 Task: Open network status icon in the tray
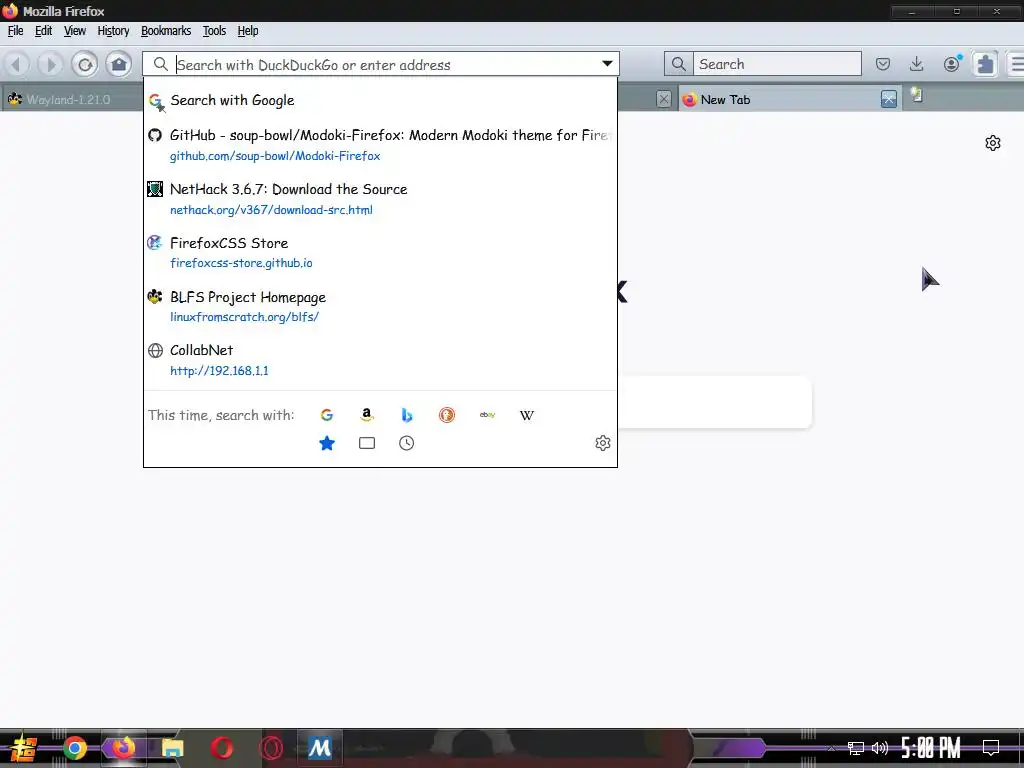(x=855, y=748)
